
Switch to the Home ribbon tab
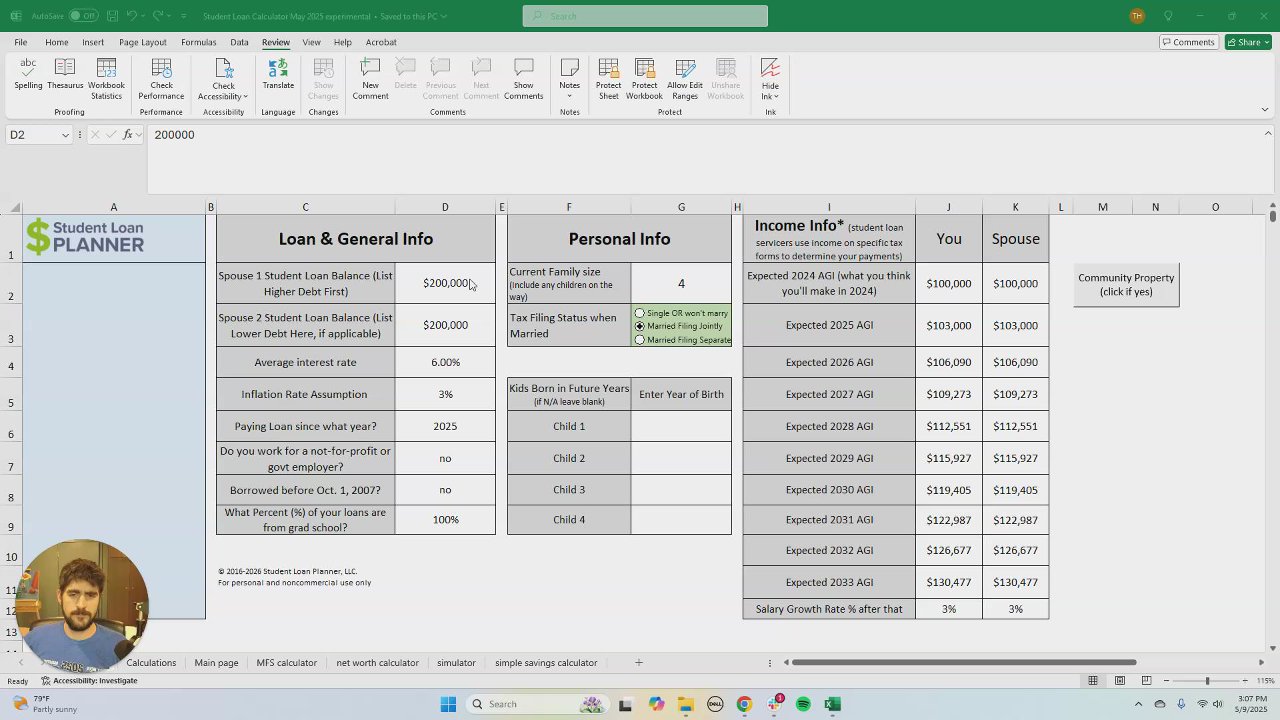click(x=56, y=42)
